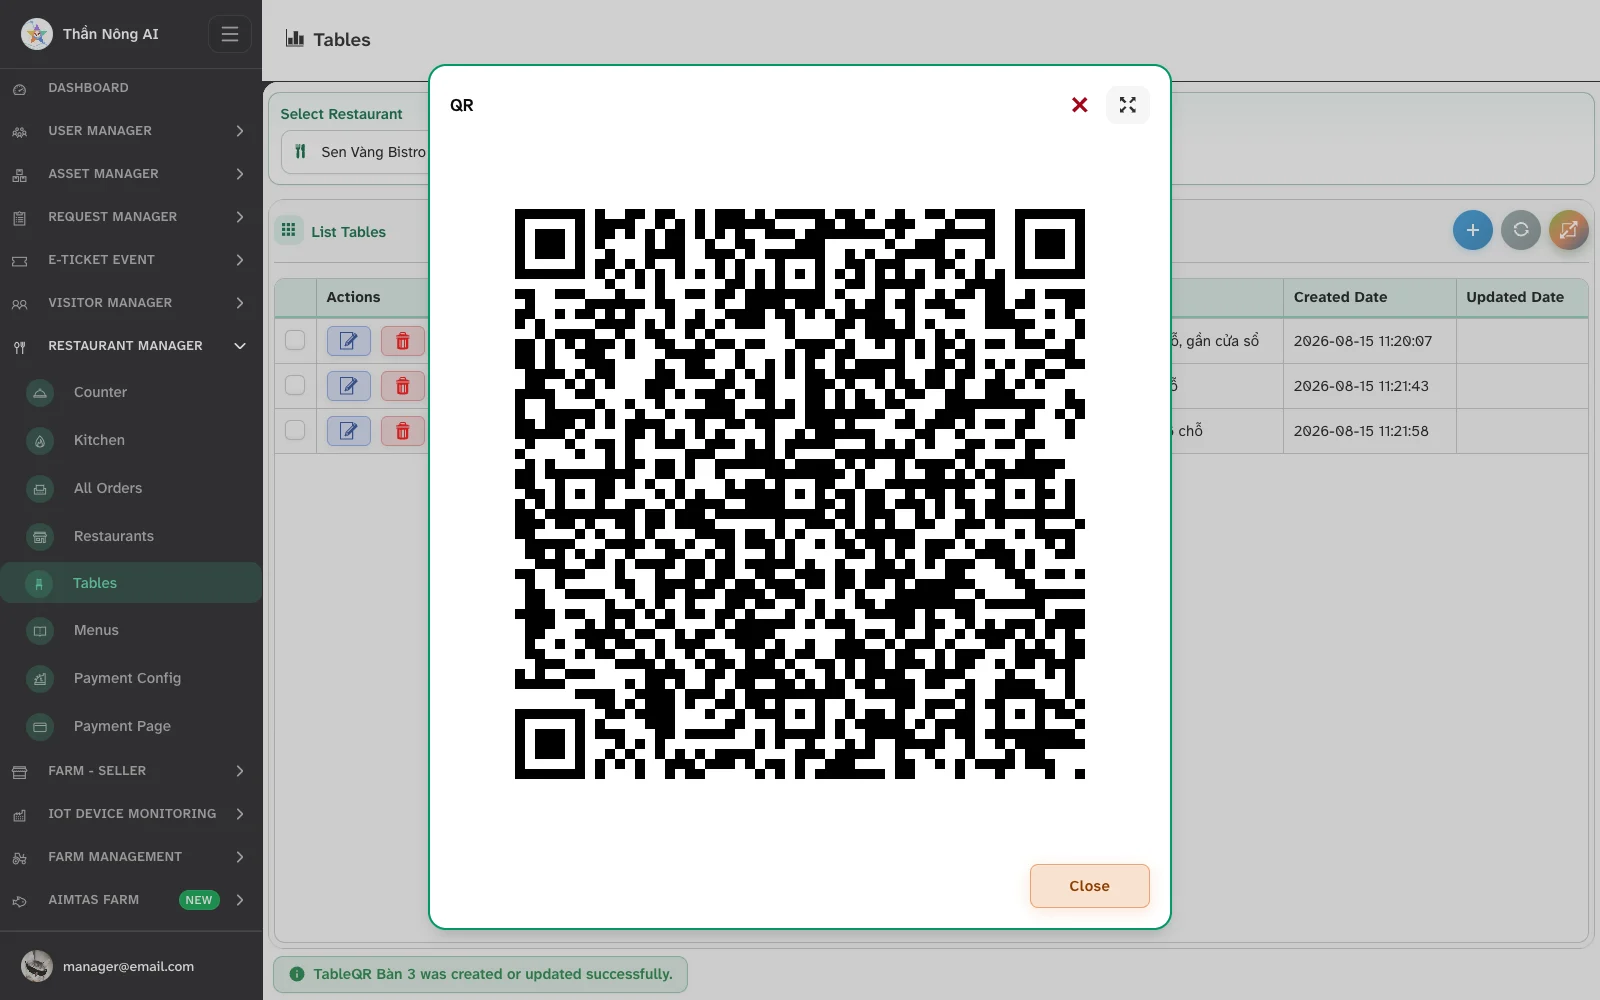Check the row created at 11:21:58

point(295,430)
